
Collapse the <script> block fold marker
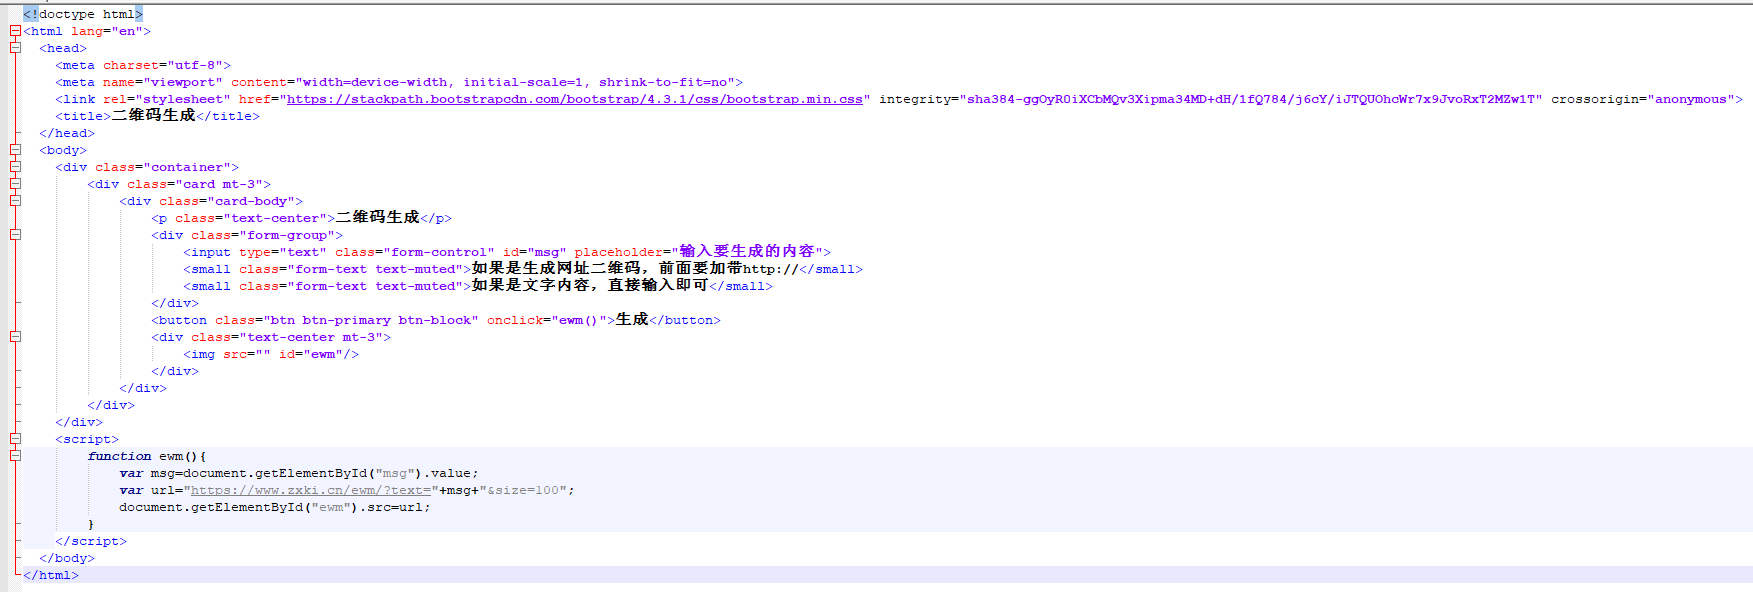15,439
